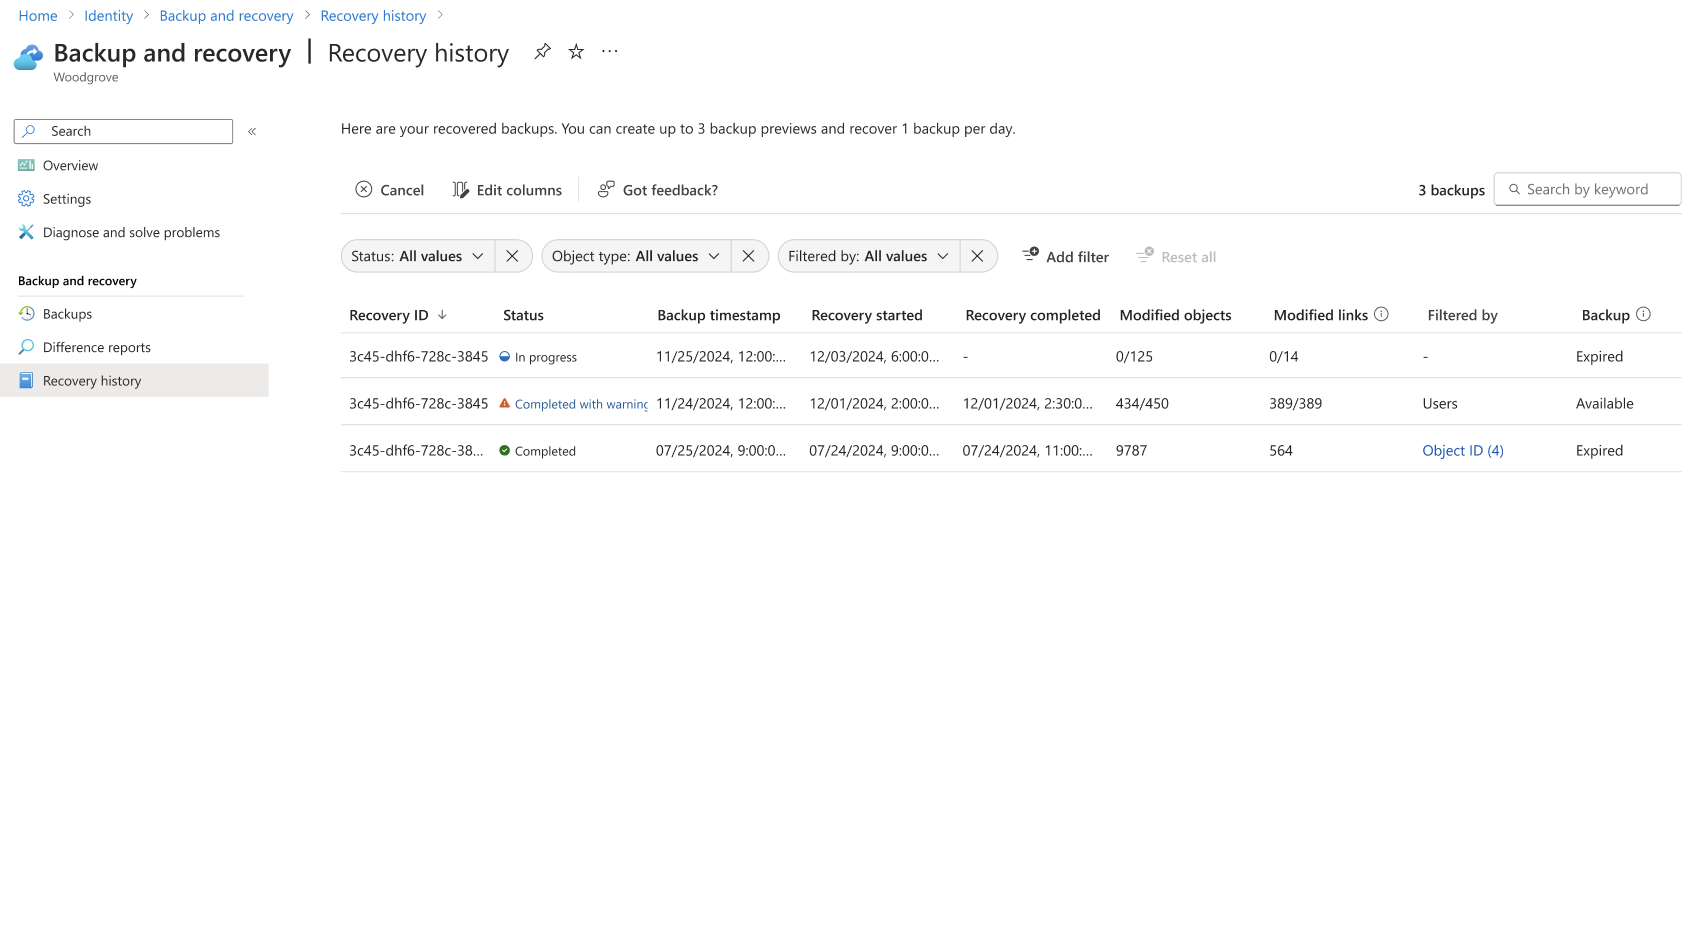This screenshot has height=932, width=1704.
Task: Pin the Recovery history page
Action: [542, 51]
